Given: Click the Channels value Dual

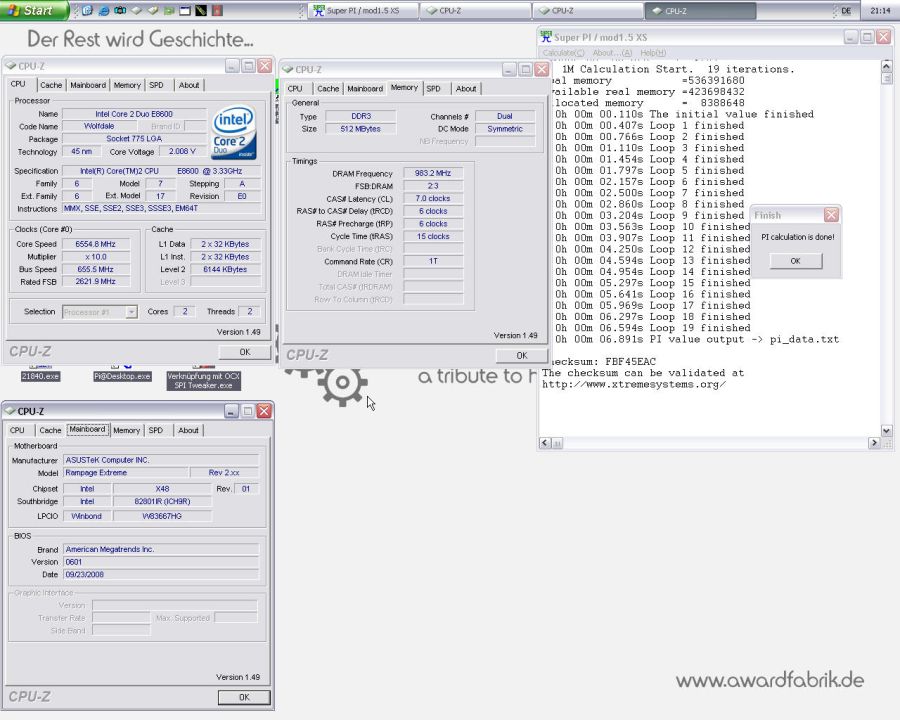Looking at the screenshot, I should point(505,116).
